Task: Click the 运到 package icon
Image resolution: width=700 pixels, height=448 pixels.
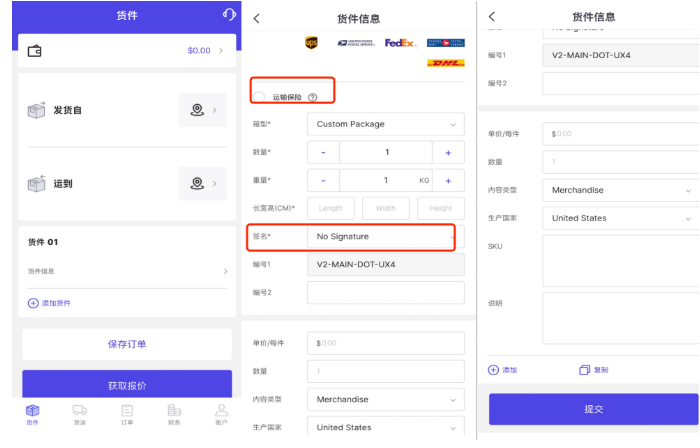Action: pyautogui.click(x=37, y=183)
